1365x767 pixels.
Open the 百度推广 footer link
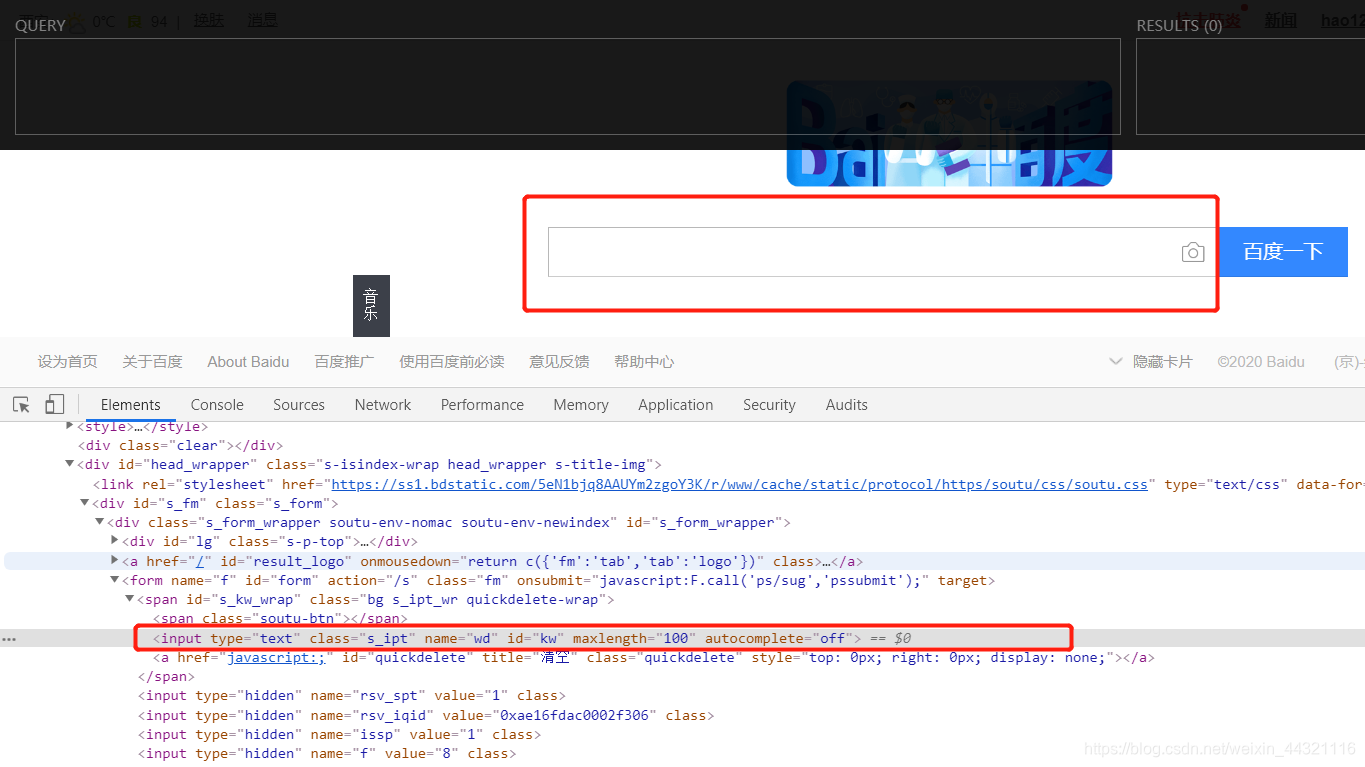344,362
